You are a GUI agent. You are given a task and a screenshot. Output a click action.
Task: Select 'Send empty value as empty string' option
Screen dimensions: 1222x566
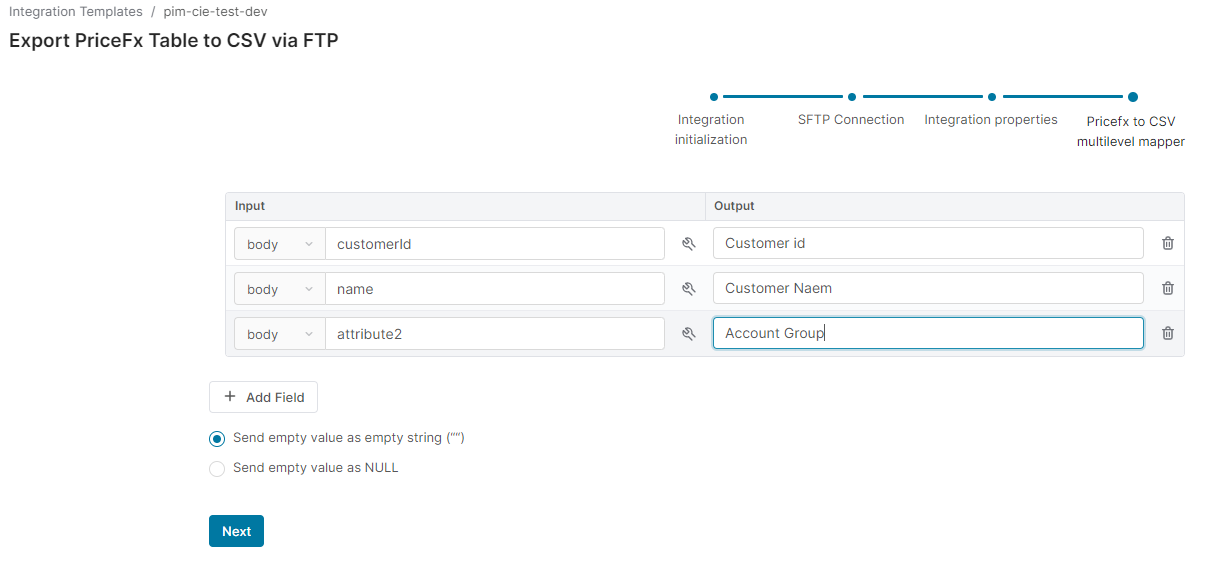click(x=217, y=439)
